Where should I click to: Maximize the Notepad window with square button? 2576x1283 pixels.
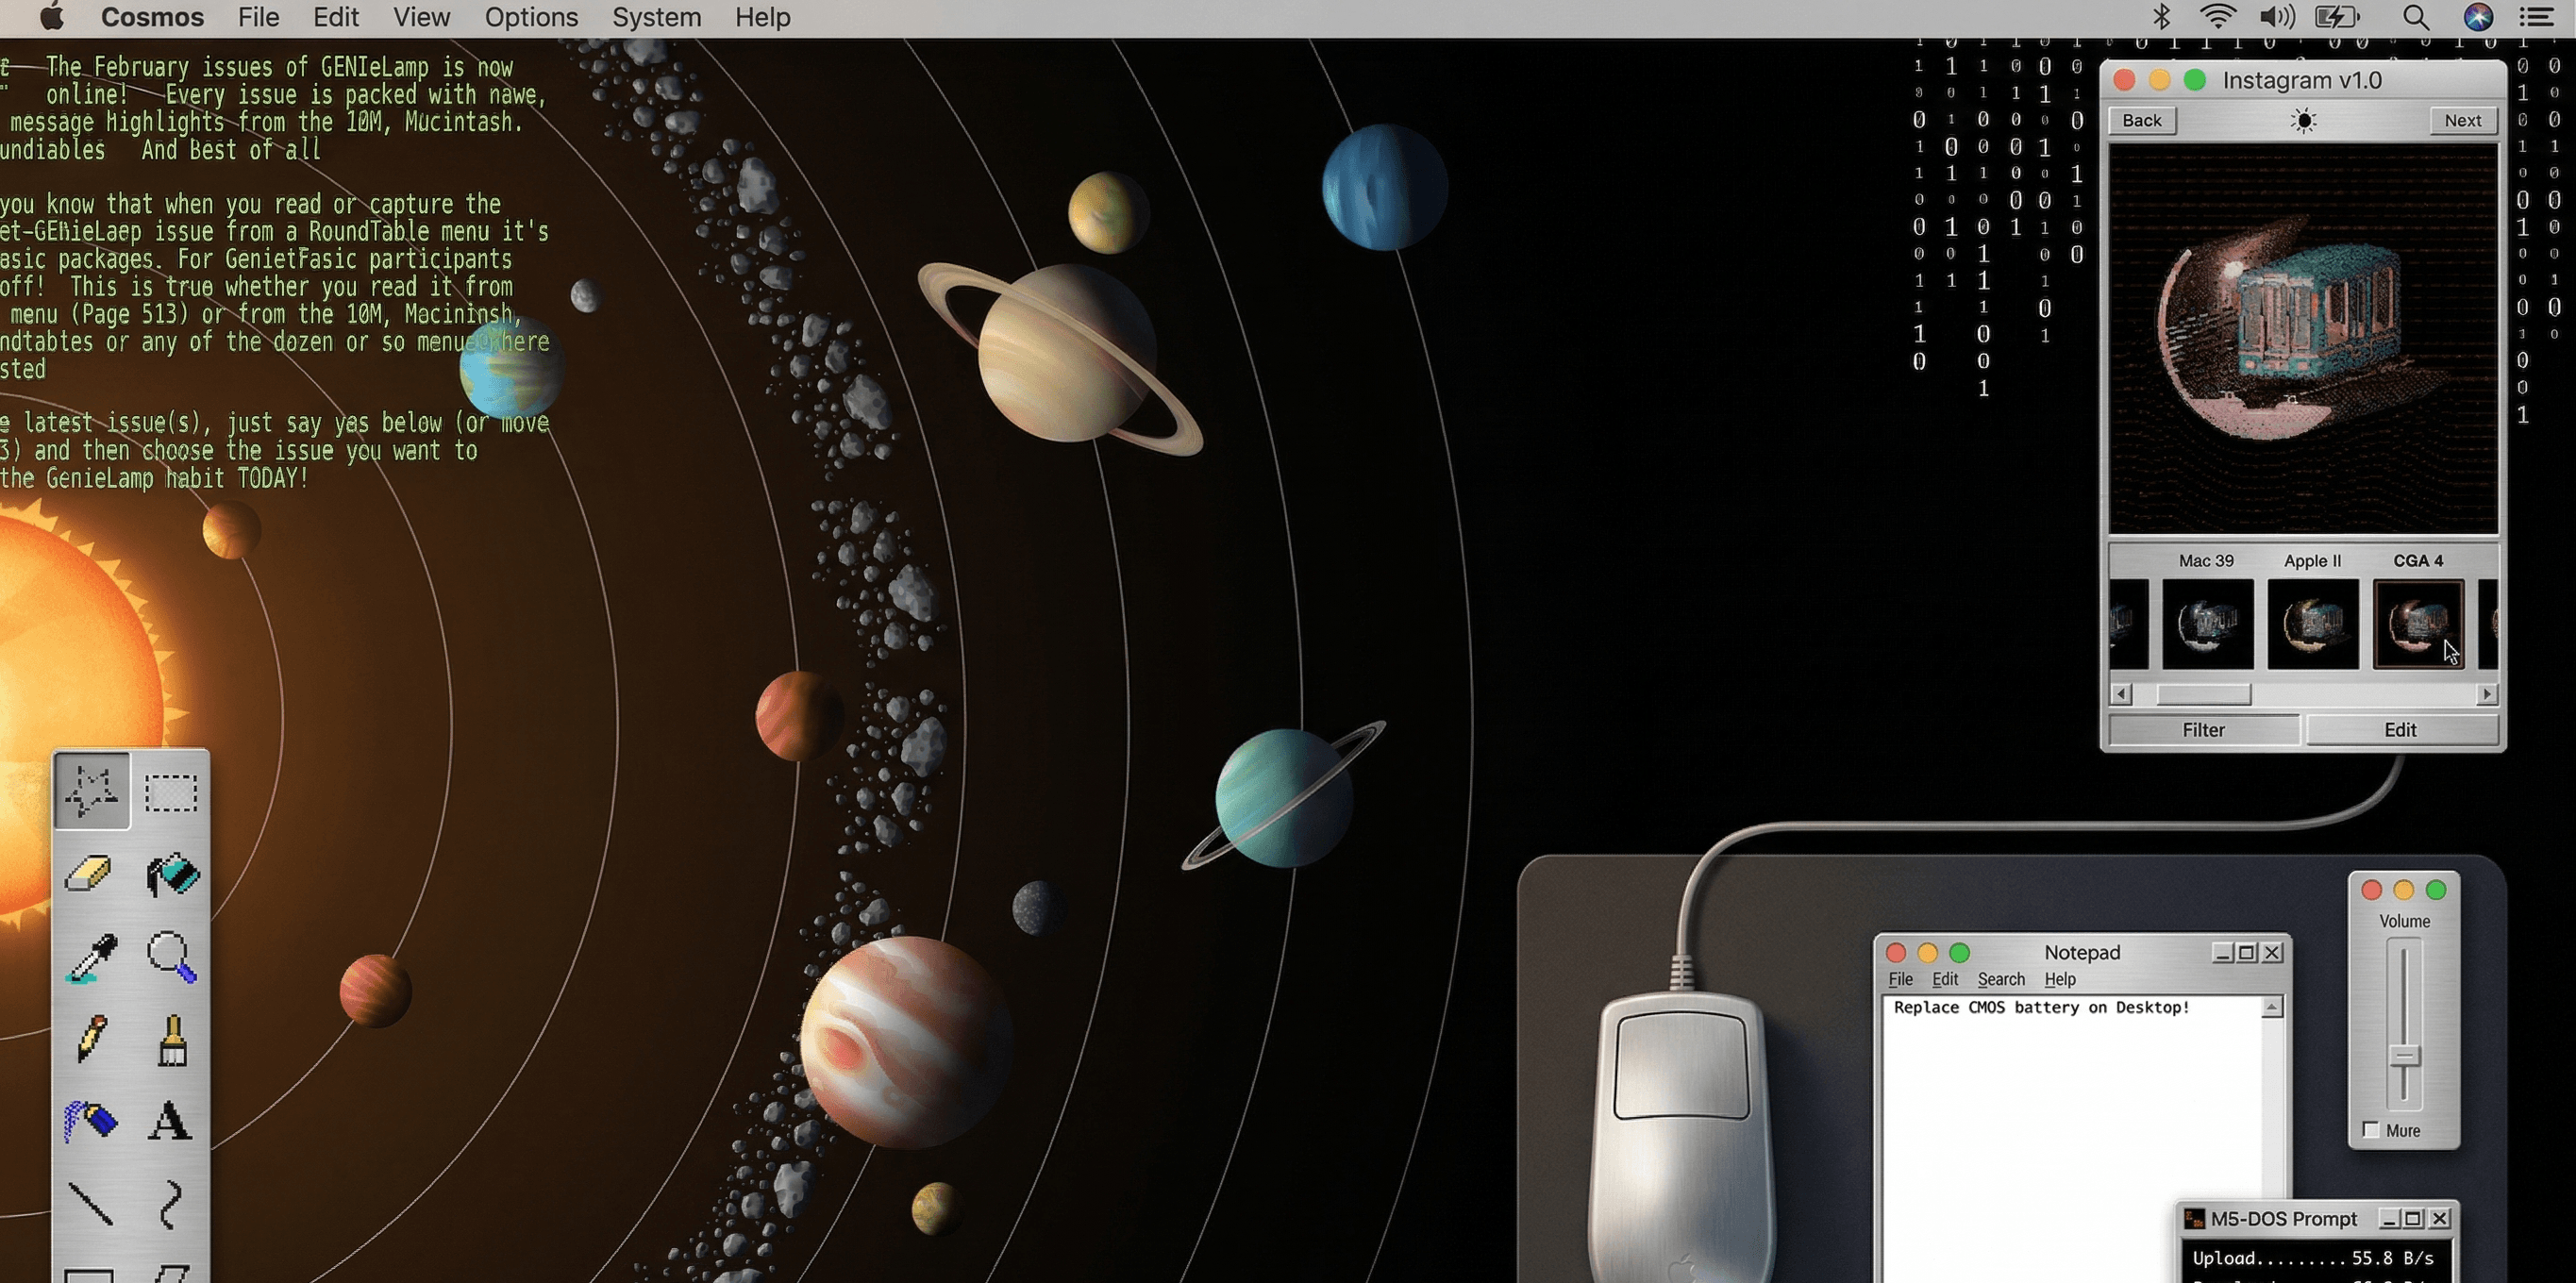[x=2246, y=952]
